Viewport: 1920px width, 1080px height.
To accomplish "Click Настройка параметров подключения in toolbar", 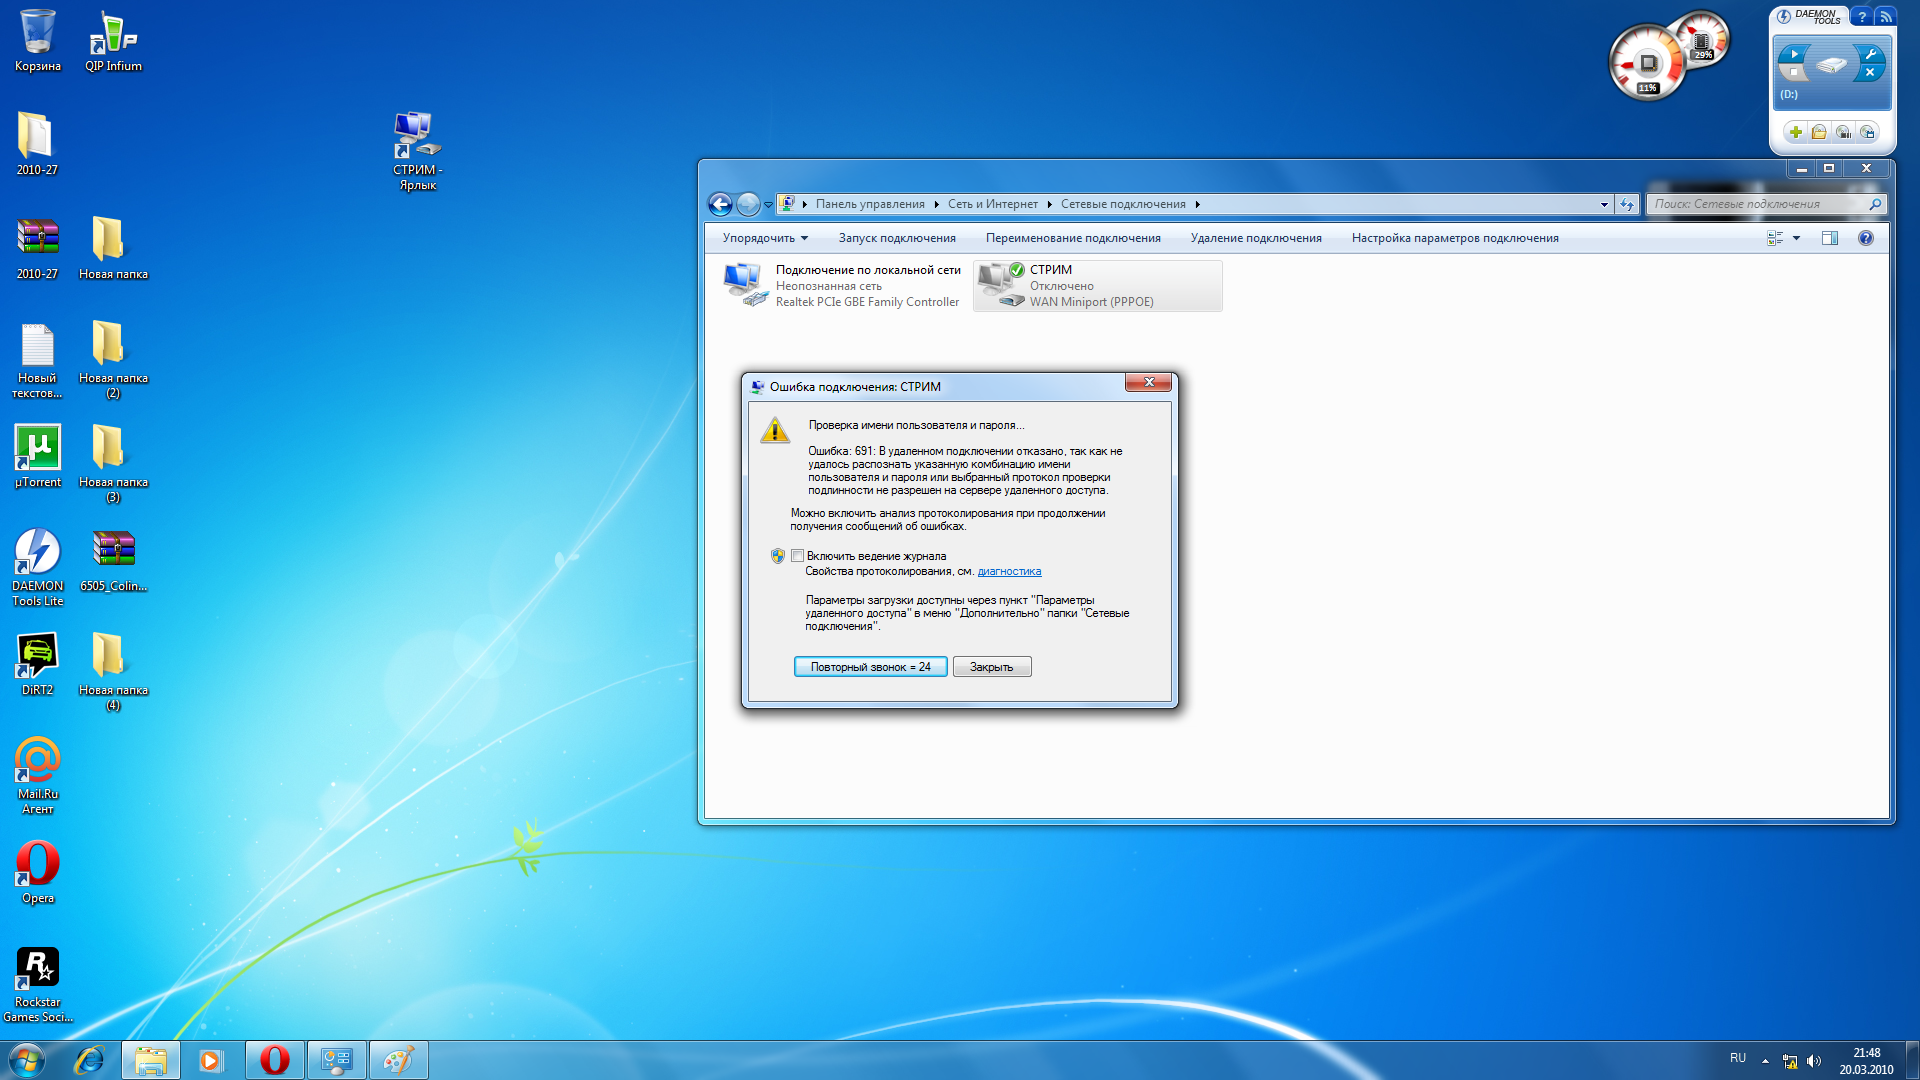I will click(x=1455, y=238).
